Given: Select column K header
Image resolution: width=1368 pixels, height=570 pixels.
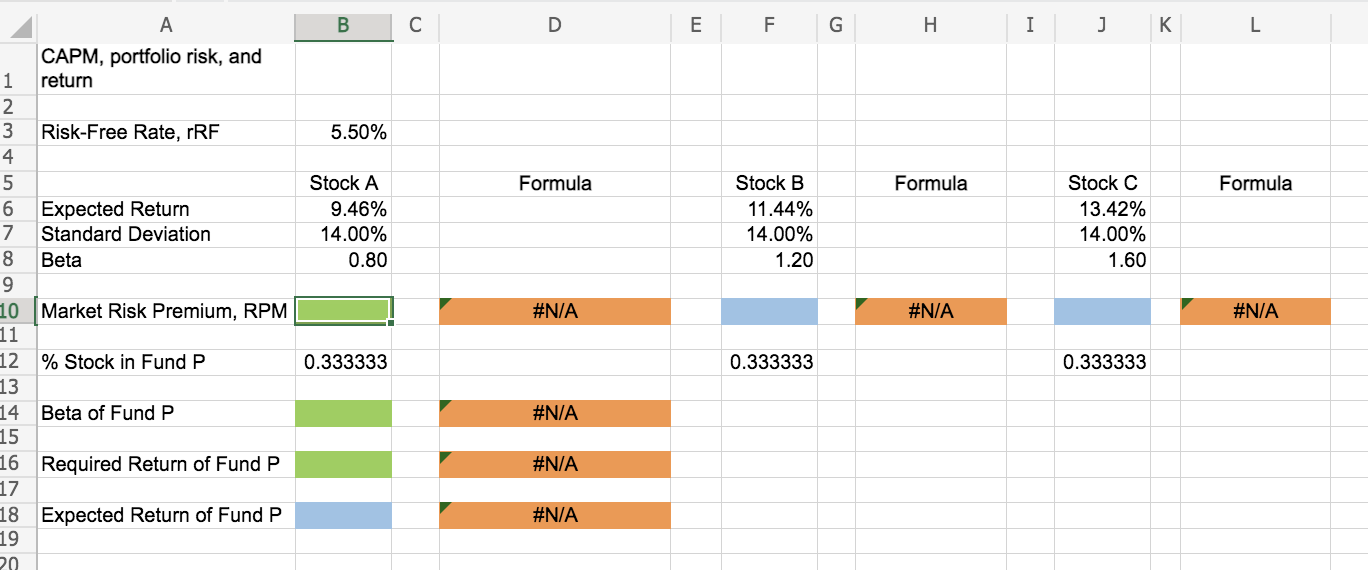Looking at the screenshot, I should click(x=1165, y=26).
